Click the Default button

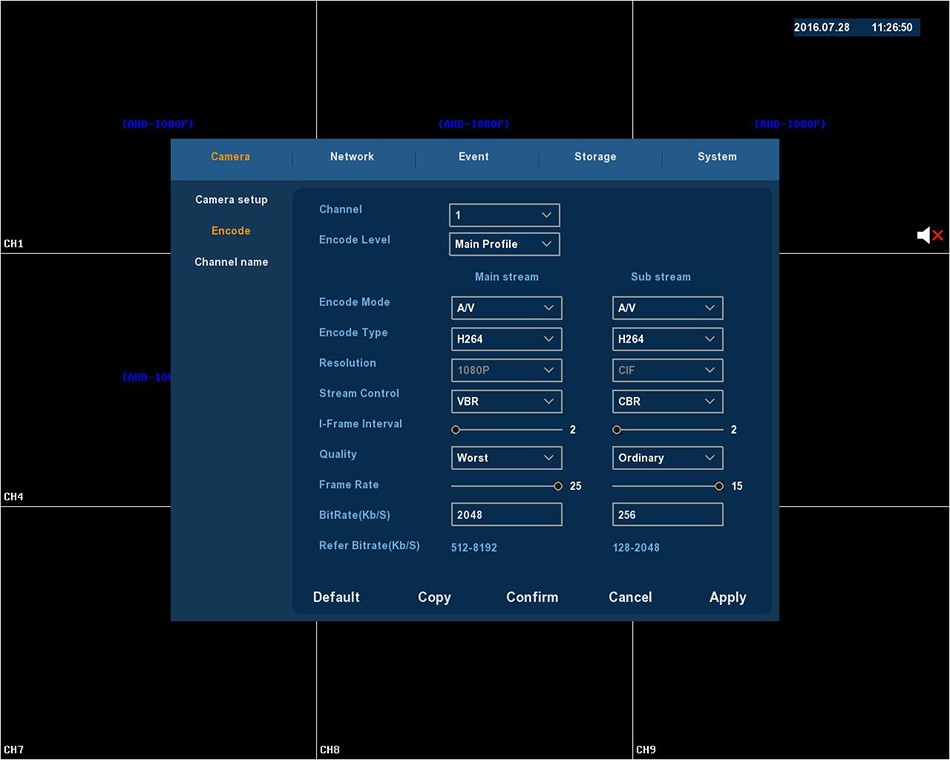pyautogui.click(x=336, y=597)
